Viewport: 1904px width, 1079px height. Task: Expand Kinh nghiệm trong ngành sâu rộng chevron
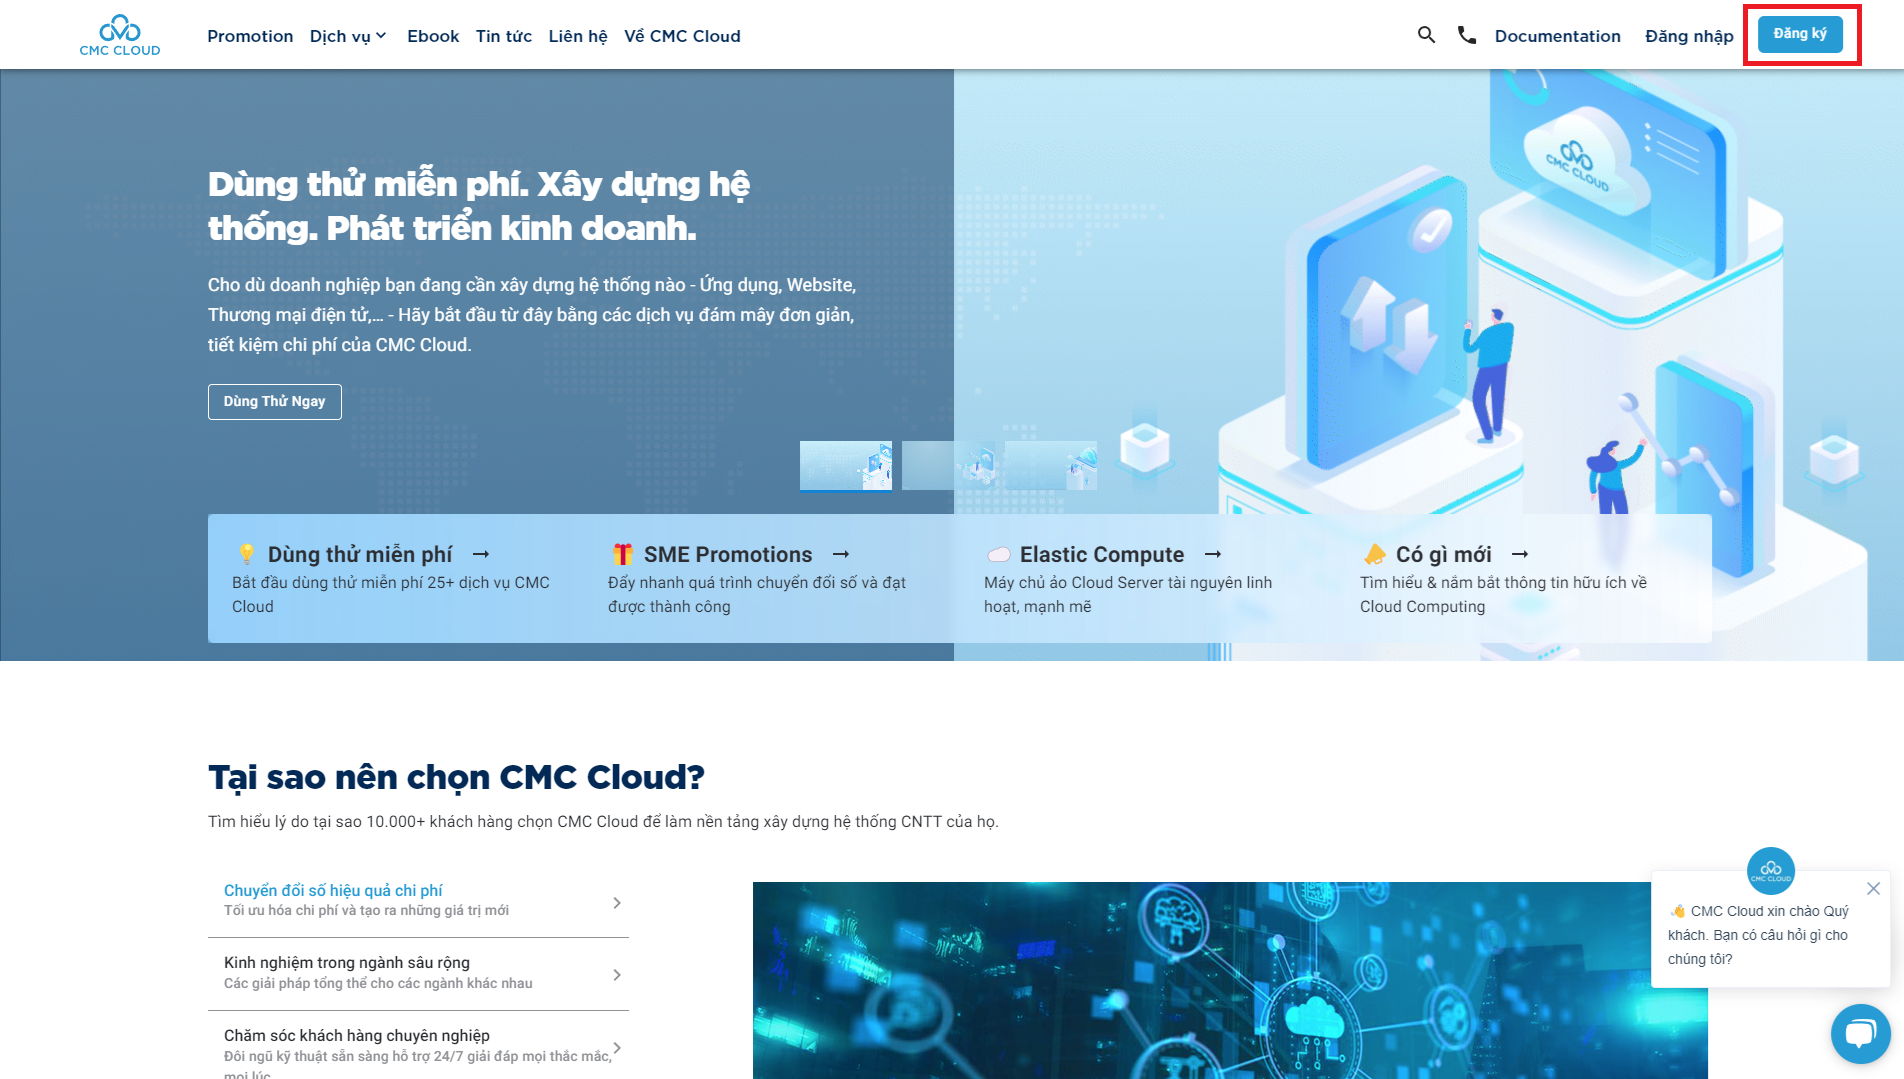point(617,975)
